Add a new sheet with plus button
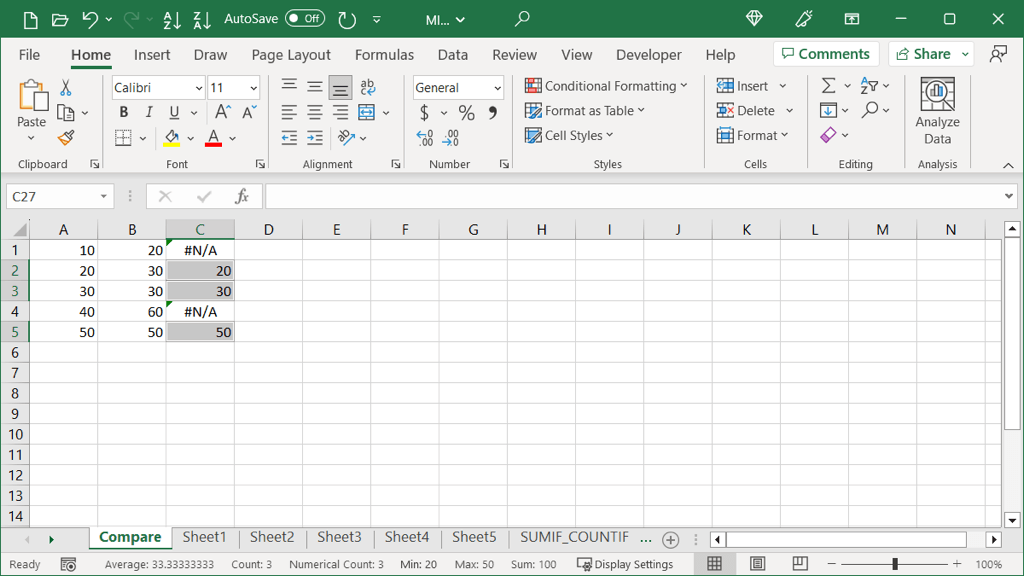The width and height of the screenshot is (1024, 576). click(x=670, y=539)
